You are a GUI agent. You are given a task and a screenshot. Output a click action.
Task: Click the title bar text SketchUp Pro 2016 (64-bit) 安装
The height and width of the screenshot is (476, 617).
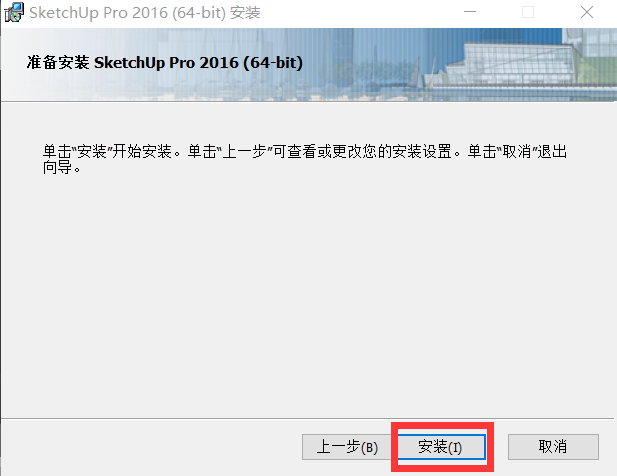coord(145,13)
